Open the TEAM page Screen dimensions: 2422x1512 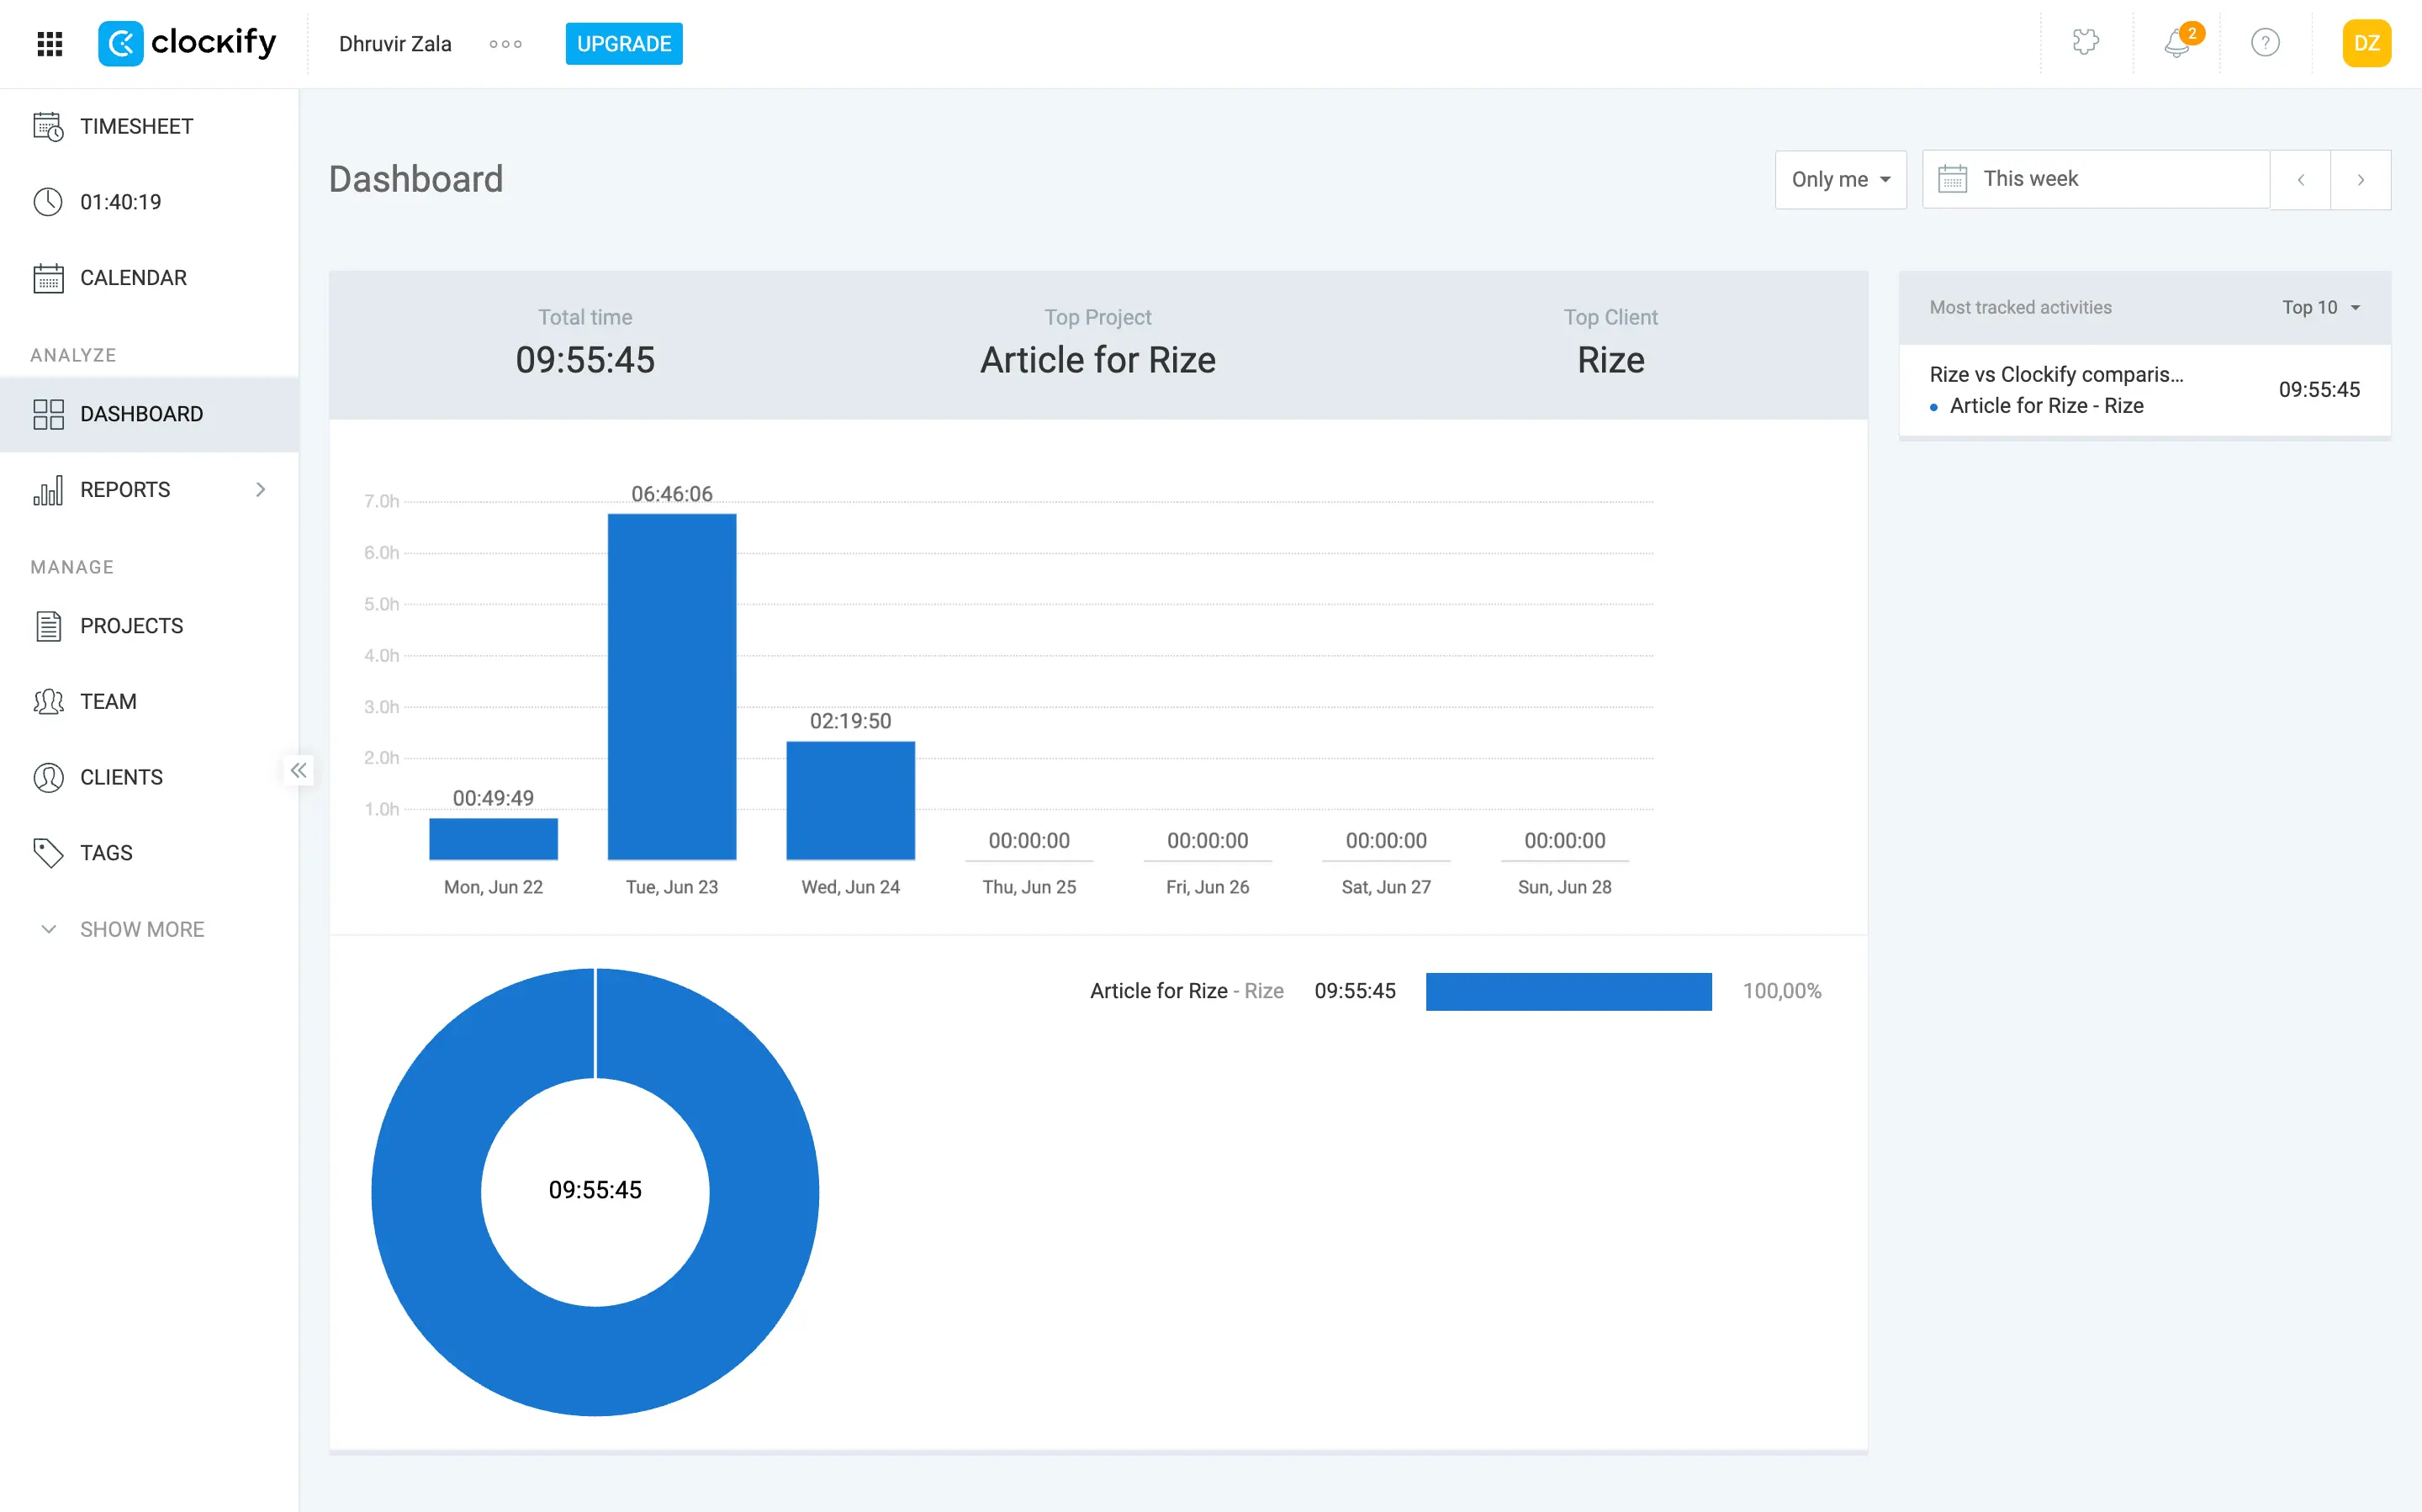click(x=149, y=702)
